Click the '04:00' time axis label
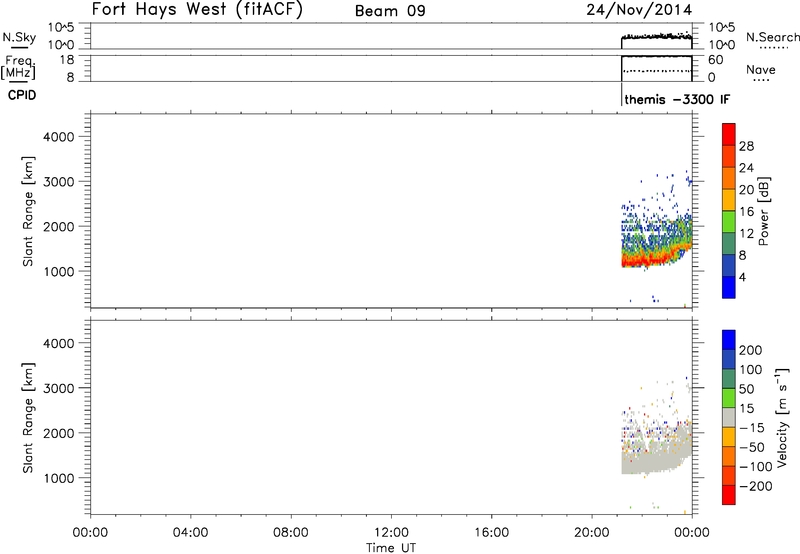This screenshot has width=800, height=554. [x=190, y=533]
